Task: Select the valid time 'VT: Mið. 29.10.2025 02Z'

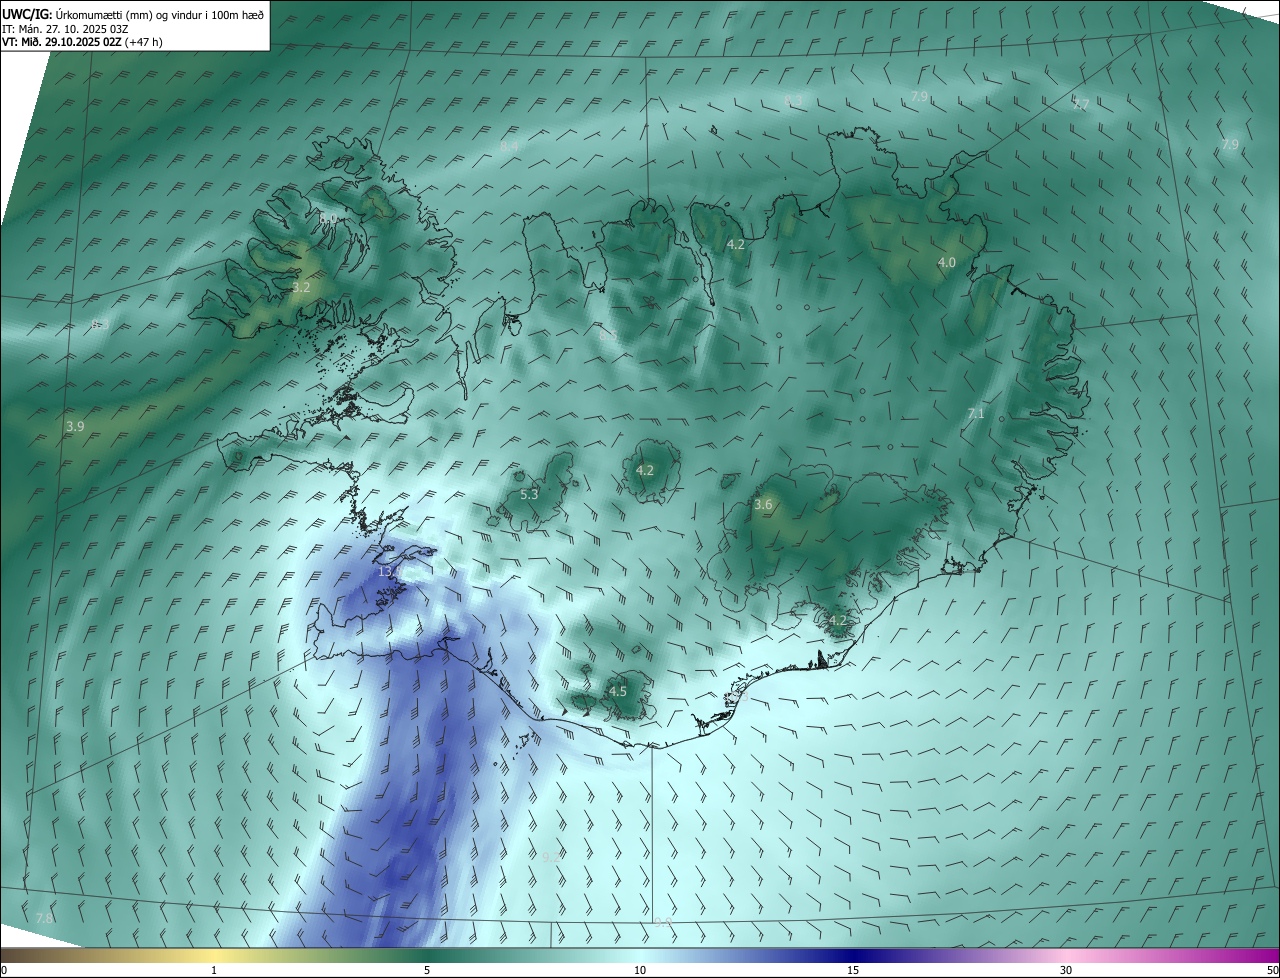Action: [x=61, y=42]
